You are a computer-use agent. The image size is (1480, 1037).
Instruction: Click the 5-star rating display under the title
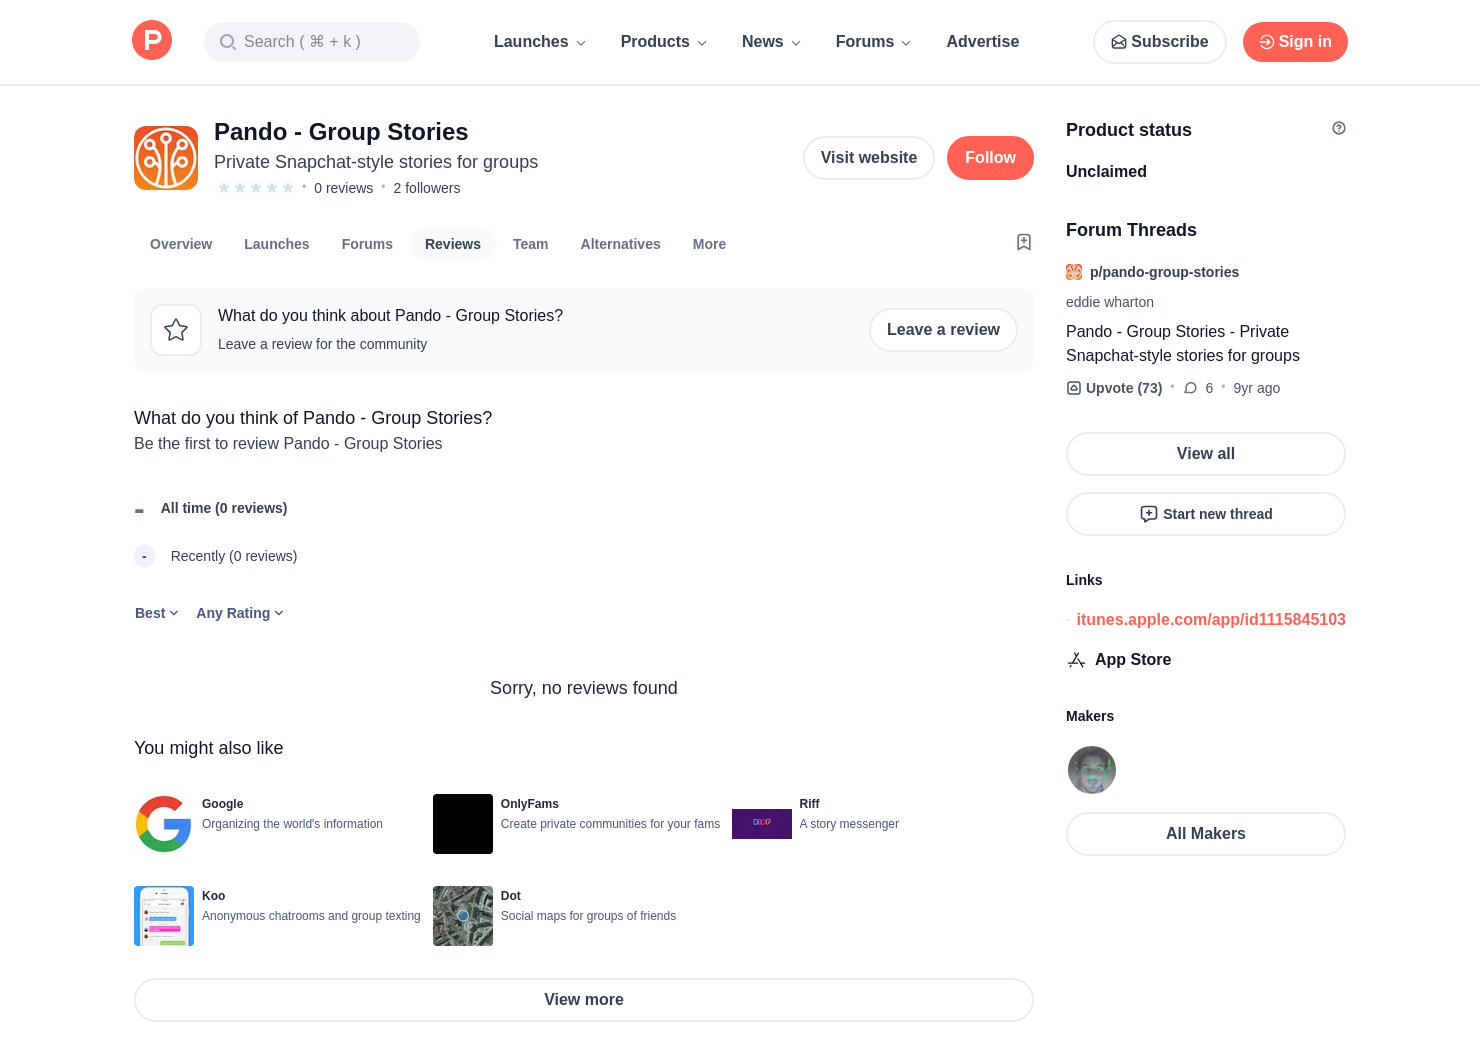click(256, 188)
